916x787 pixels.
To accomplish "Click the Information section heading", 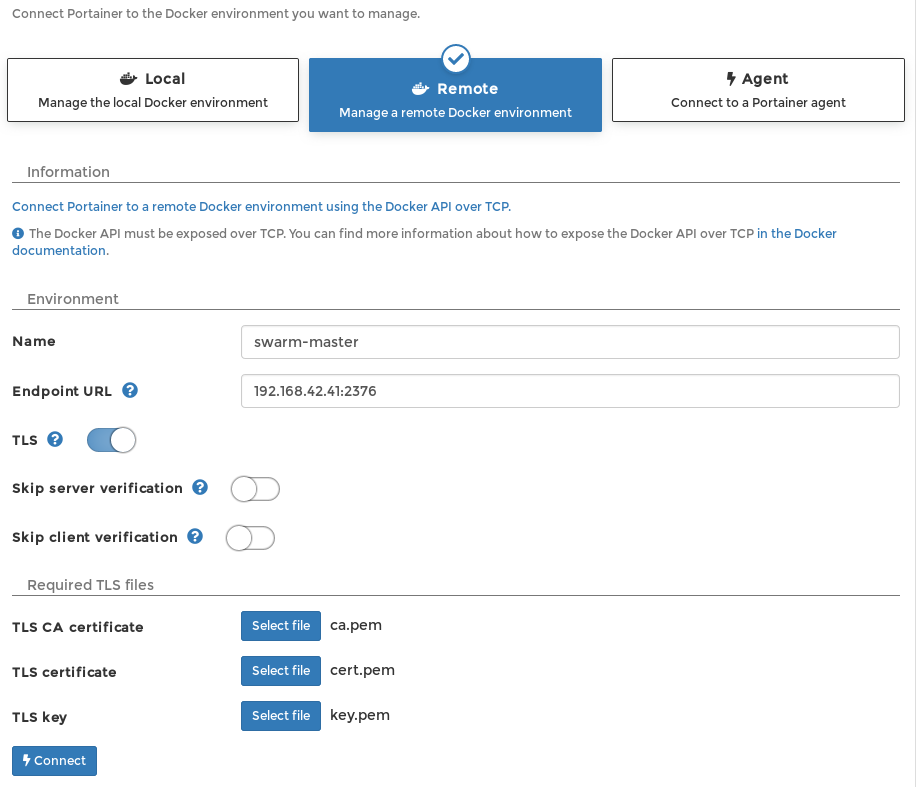I will pyautogui.click(x=68, y=172).
